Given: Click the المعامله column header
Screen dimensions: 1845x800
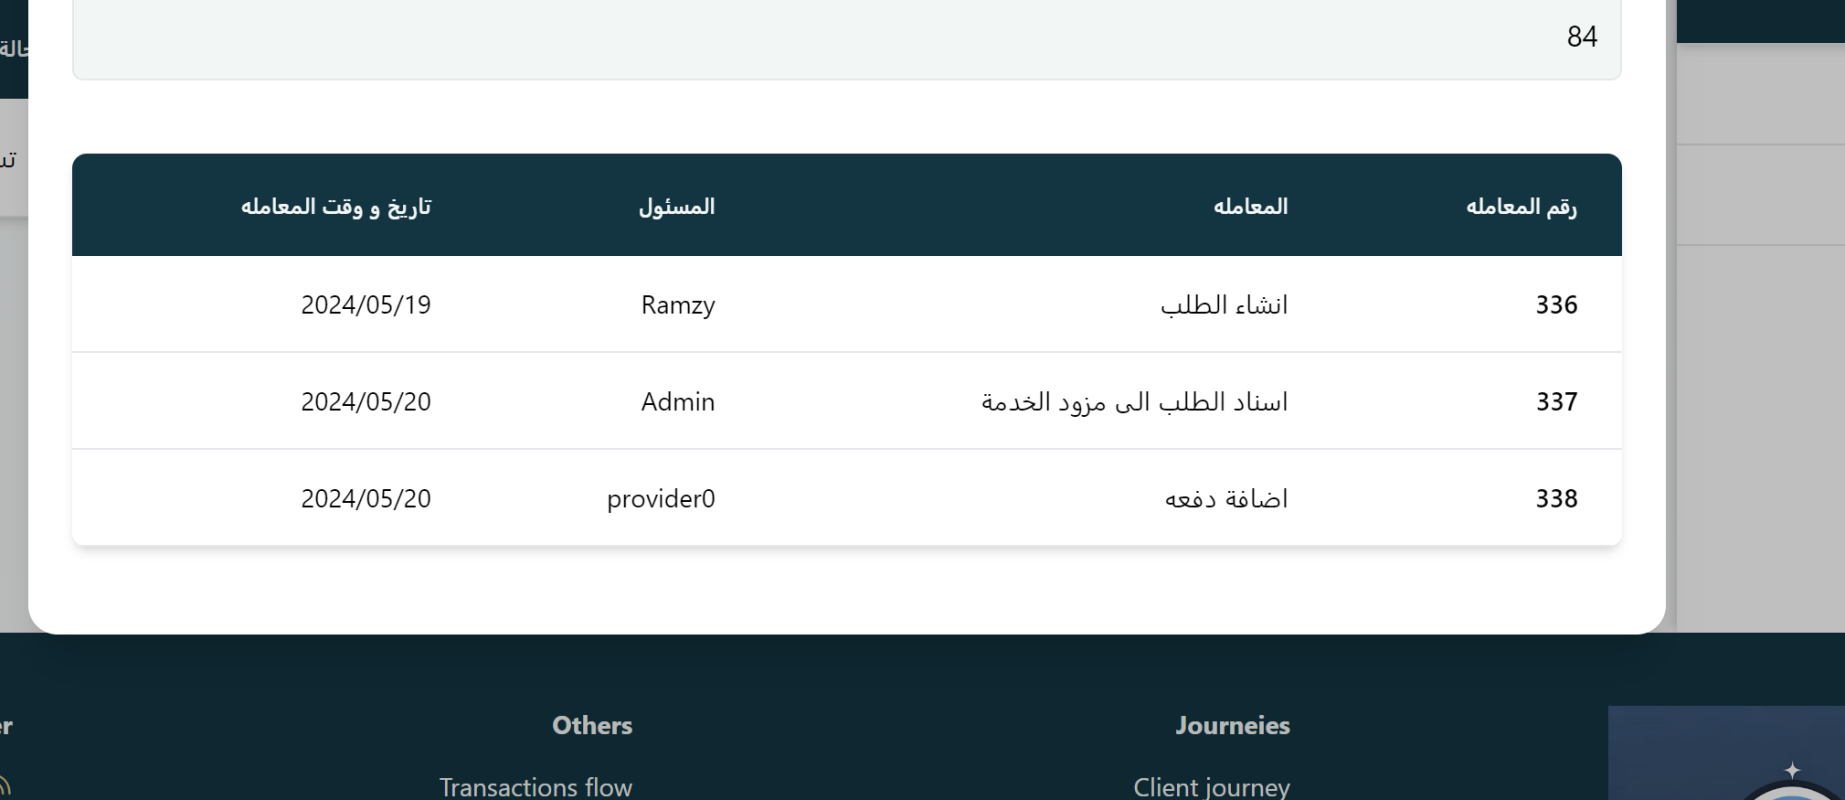Looking at the screenshot, I should tap(1250, 207).
